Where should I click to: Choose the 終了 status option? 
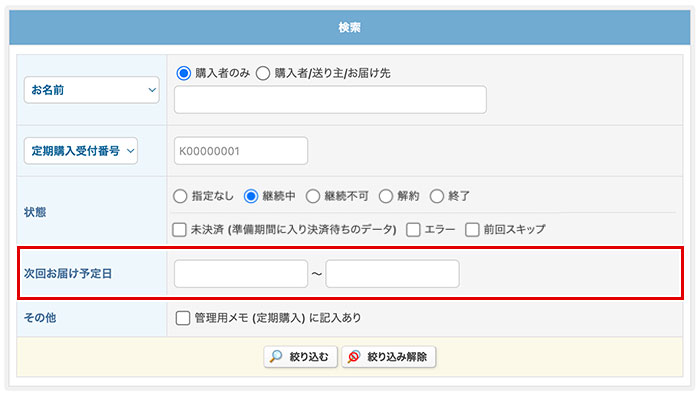(x=437, y=196)
